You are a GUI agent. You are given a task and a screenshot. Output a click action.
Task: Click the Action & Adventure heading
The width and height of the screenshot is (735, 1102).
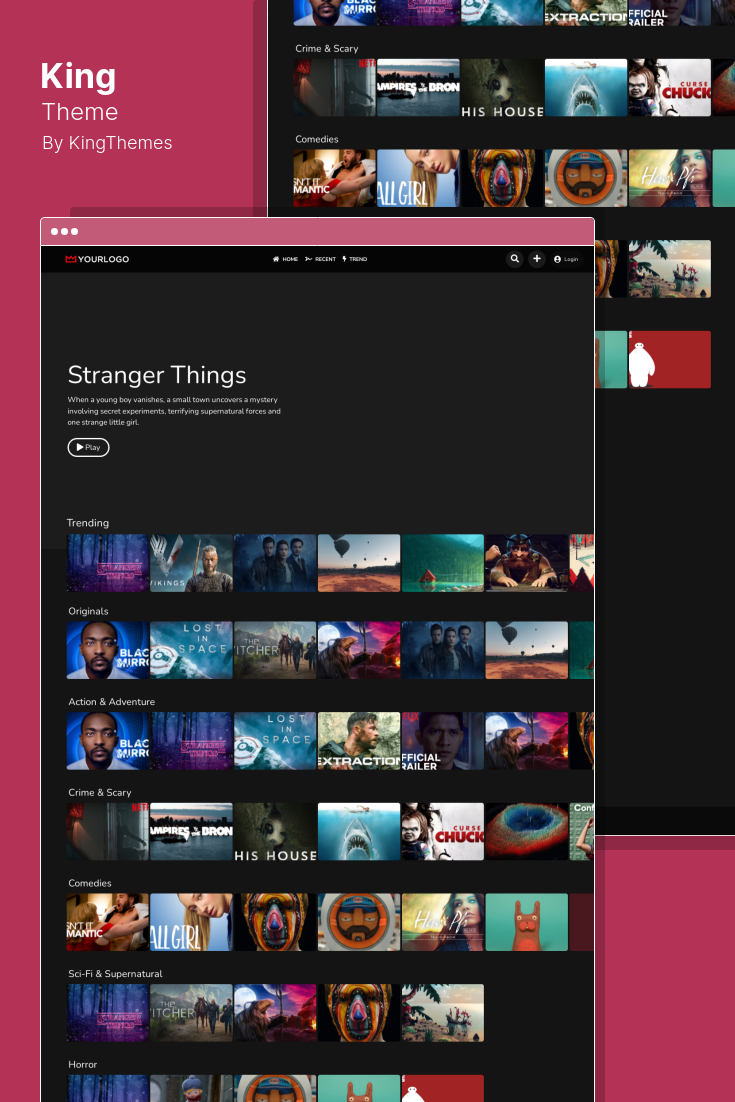click(x=112, y=702)
